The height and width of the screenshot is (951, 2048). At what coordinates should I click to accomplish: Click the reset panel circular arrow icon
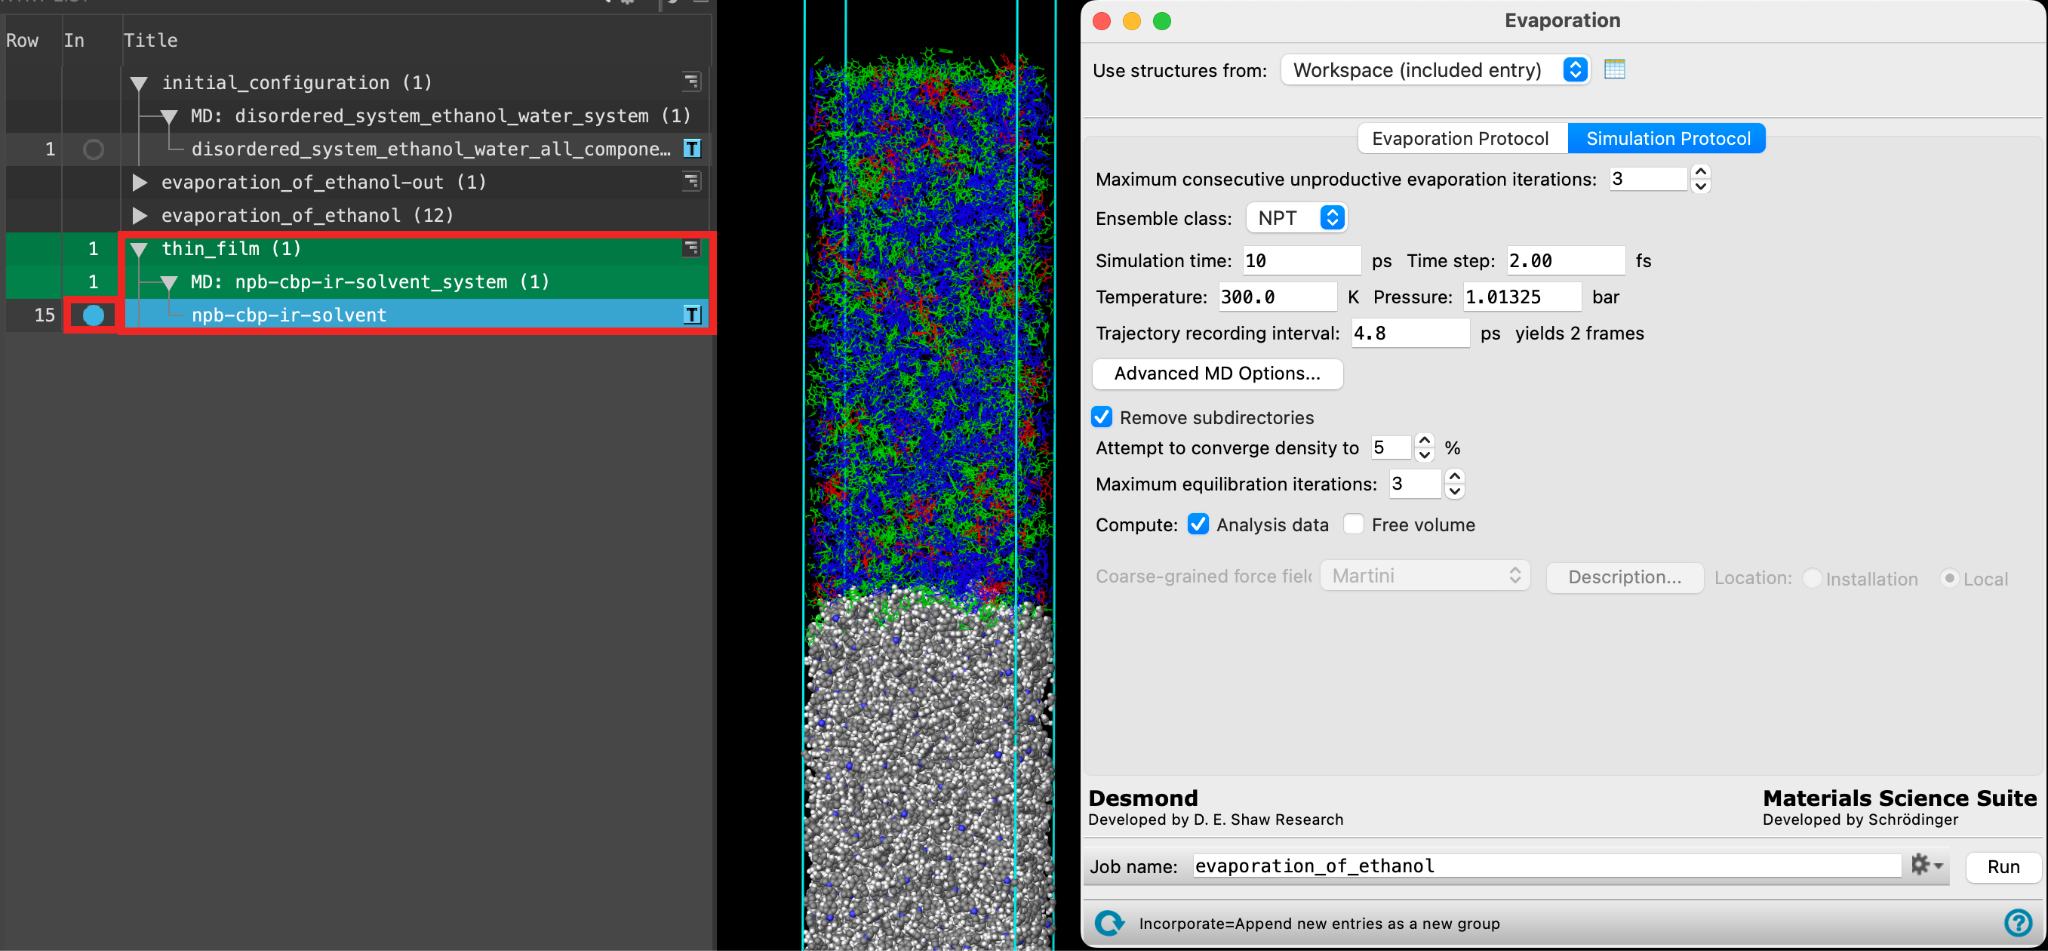pyautogui.click(x=1109, y=923)
